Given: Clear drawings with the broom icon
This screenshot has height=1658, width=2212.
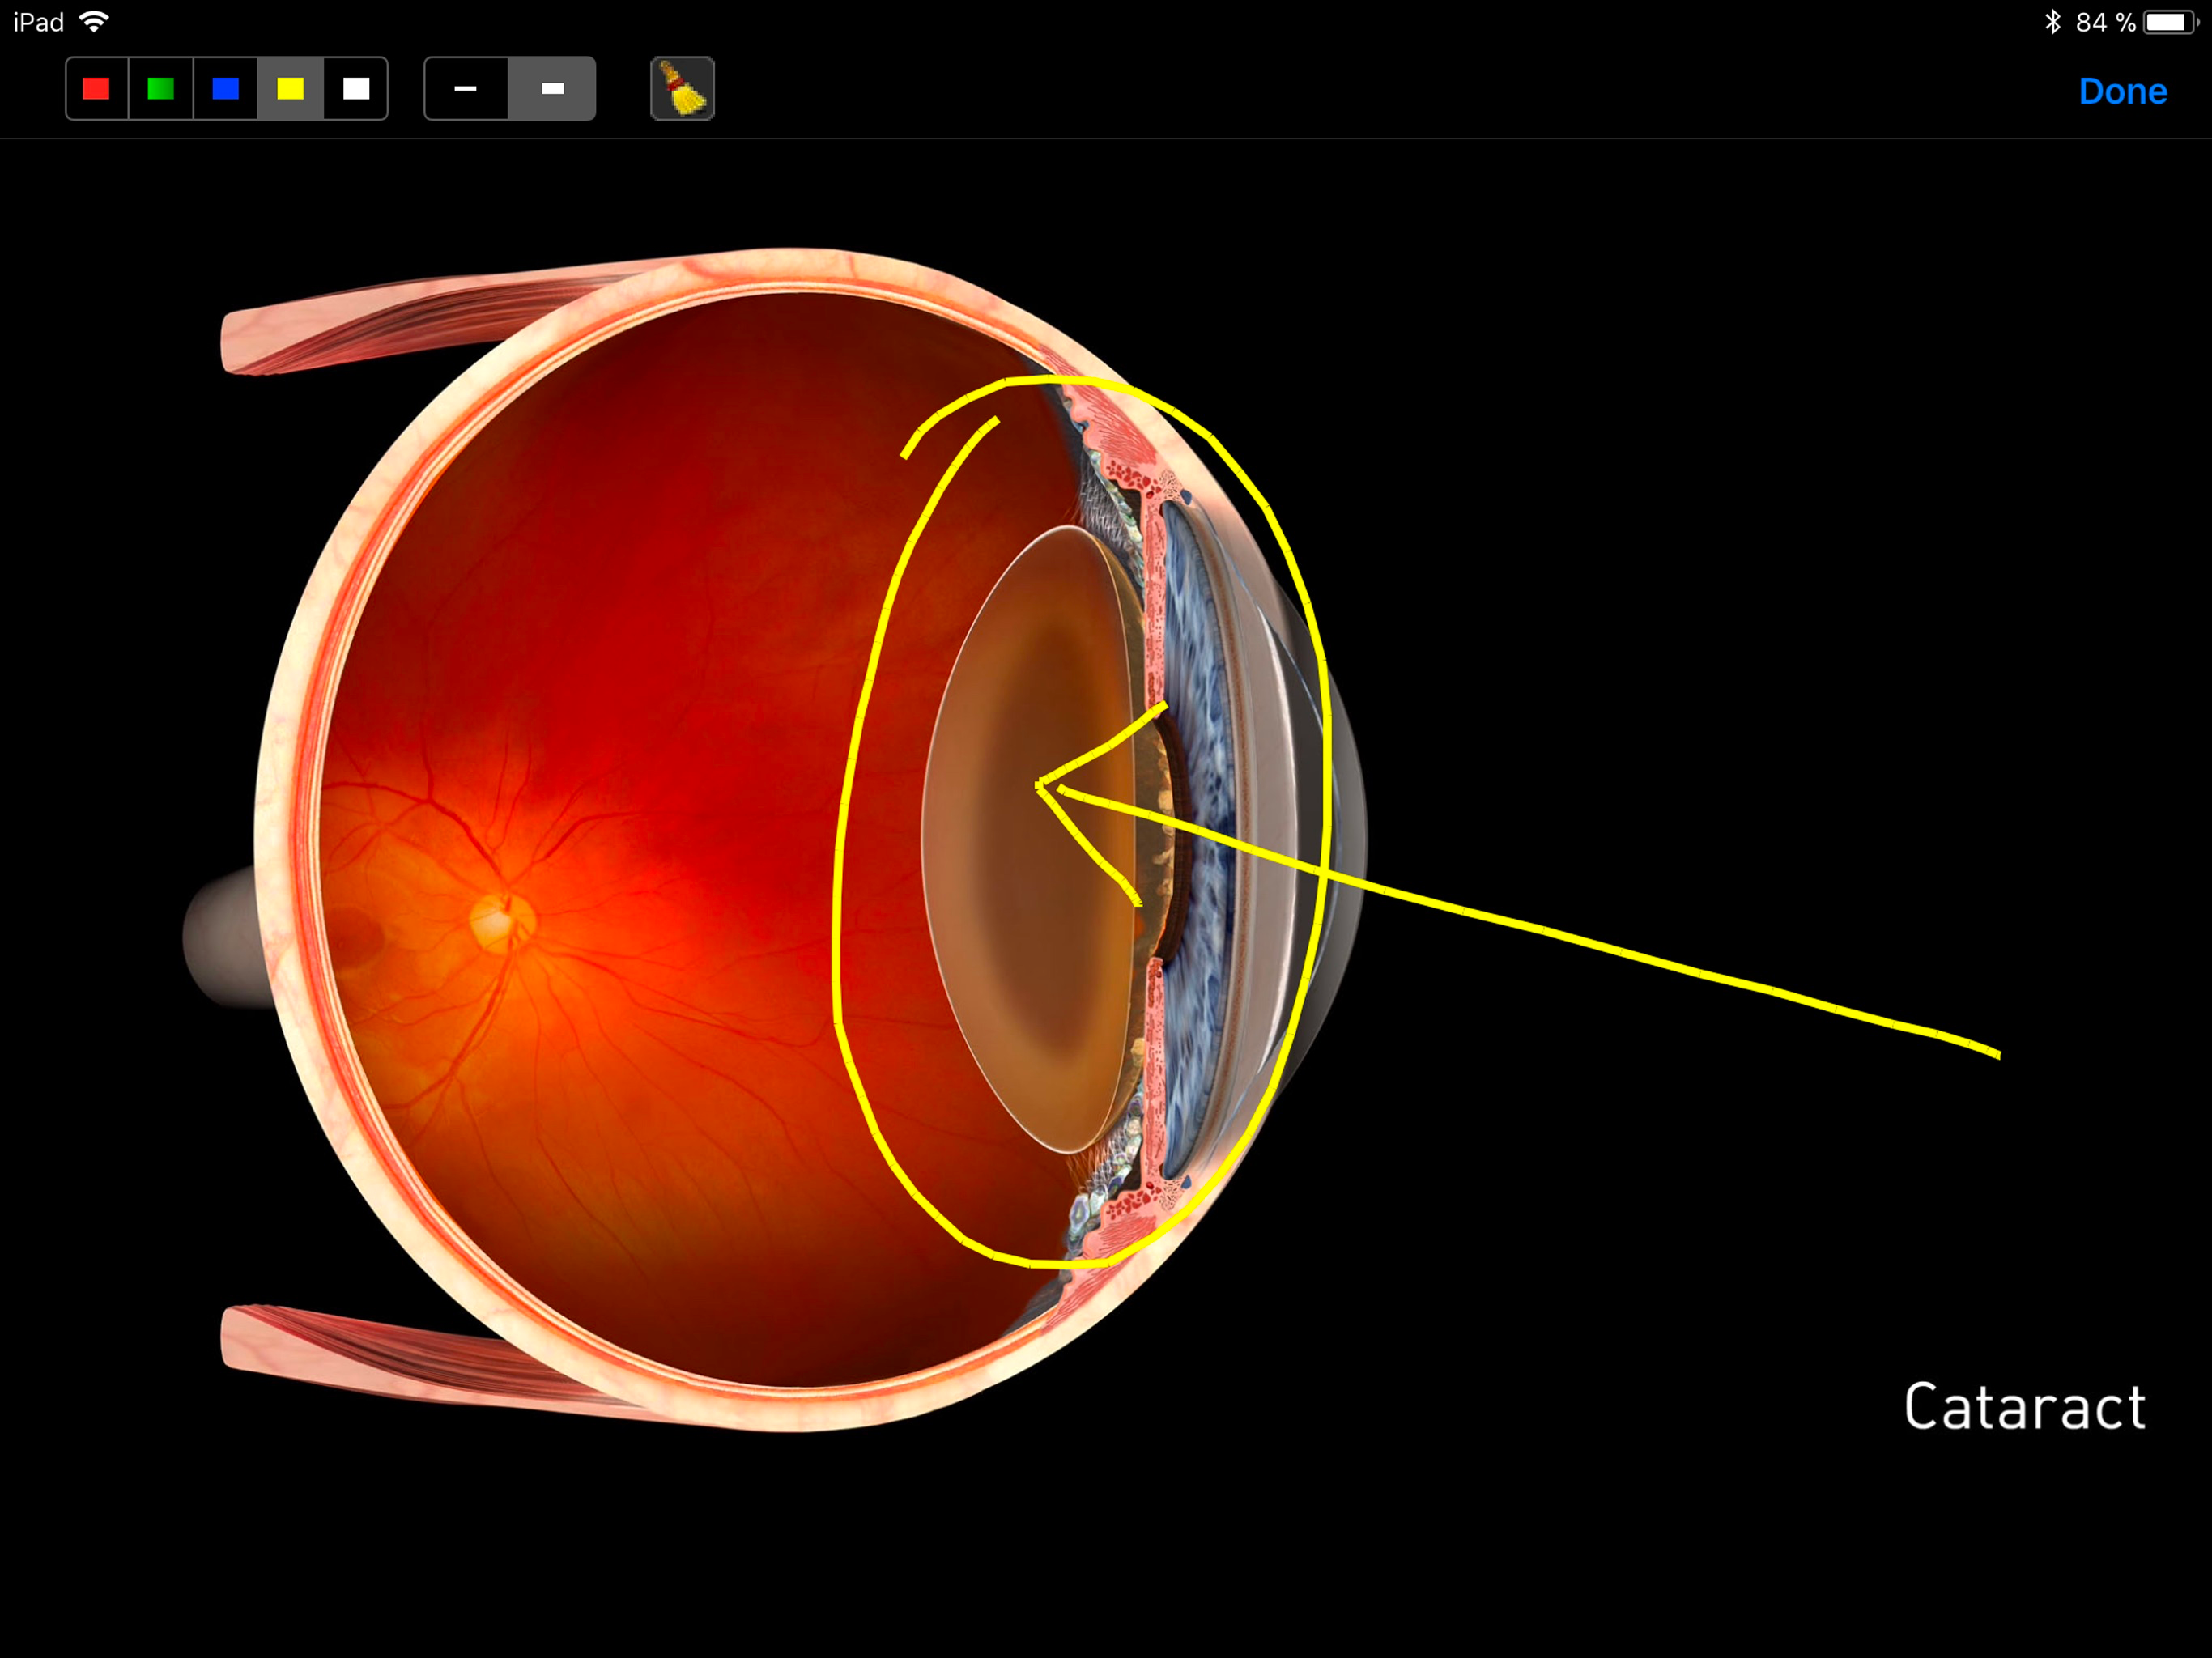Looking at the screenshot, I should pos(682,89).
